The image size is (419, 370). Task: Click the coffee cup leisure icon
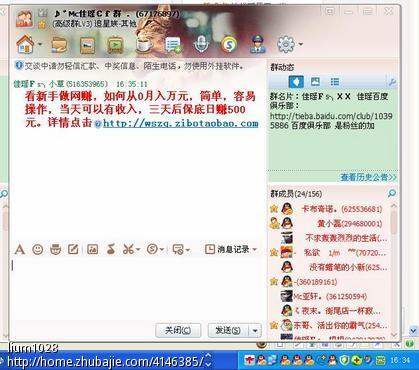[x=144, y=45]
